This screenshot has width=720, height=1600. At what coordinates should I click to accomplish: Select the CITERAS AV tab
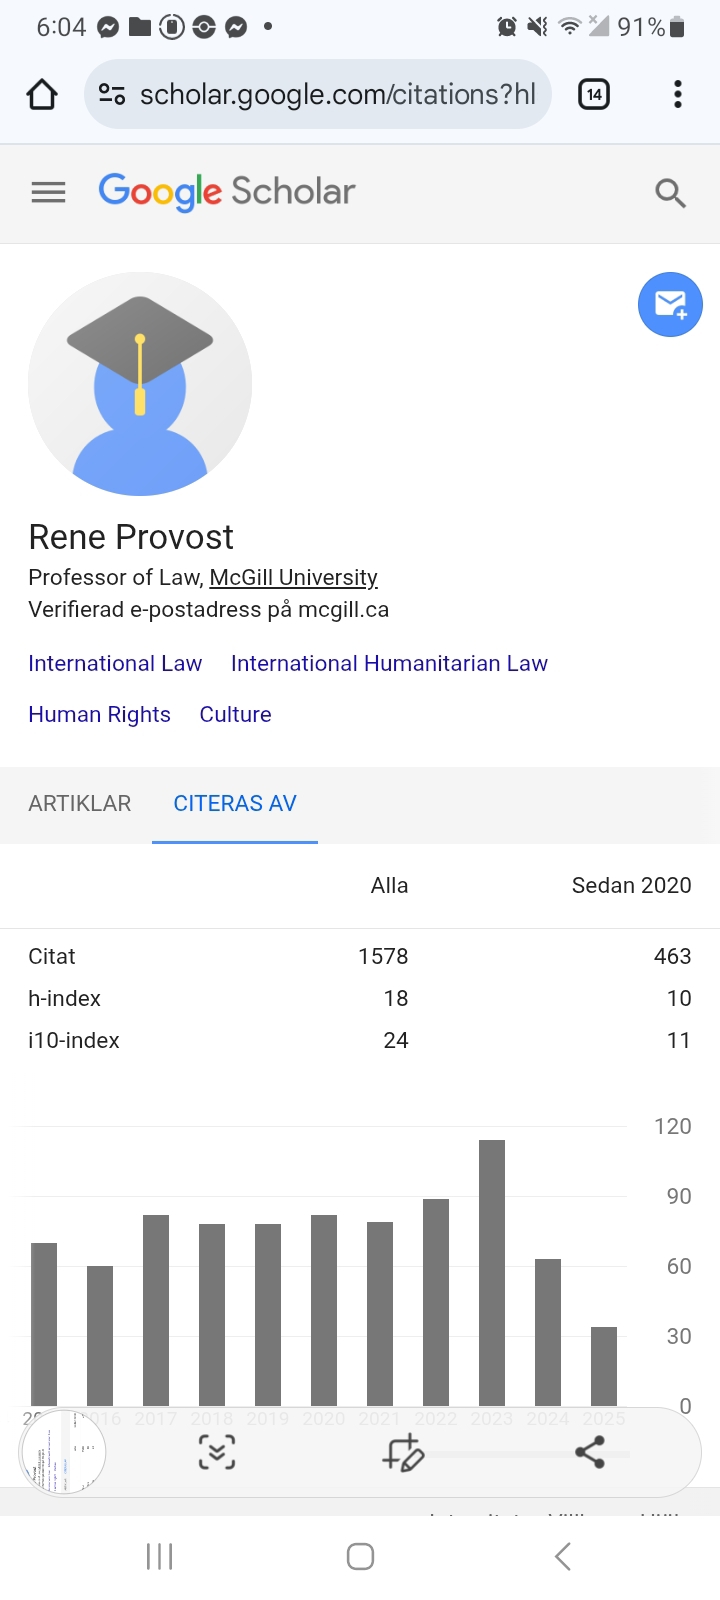click(235, 804)
